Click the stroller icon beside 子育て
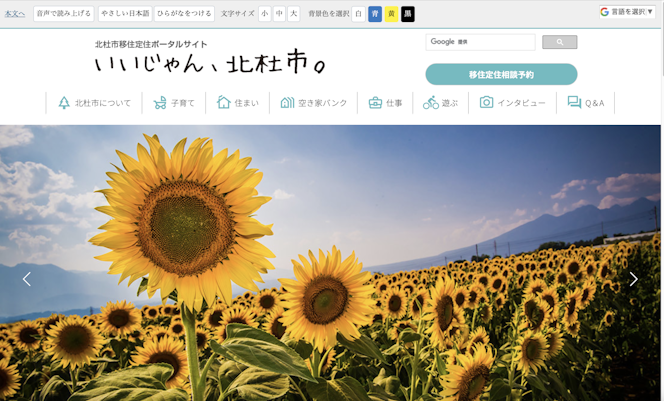This screenshot has height=401, width=664. pos(160,103)
